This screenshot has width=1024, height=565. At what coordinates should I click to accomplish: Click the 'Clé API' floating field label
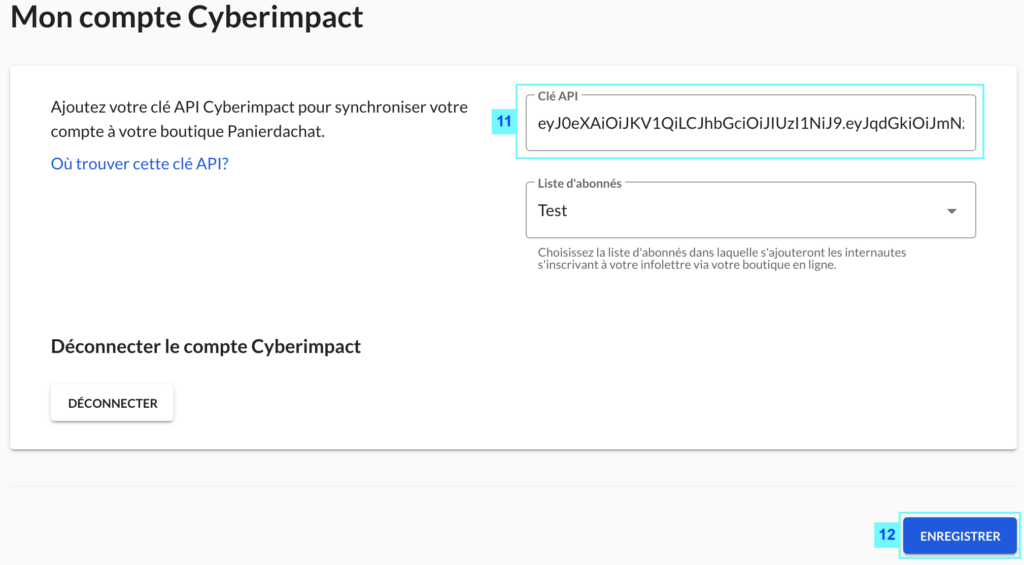click(x=558, y=96)
